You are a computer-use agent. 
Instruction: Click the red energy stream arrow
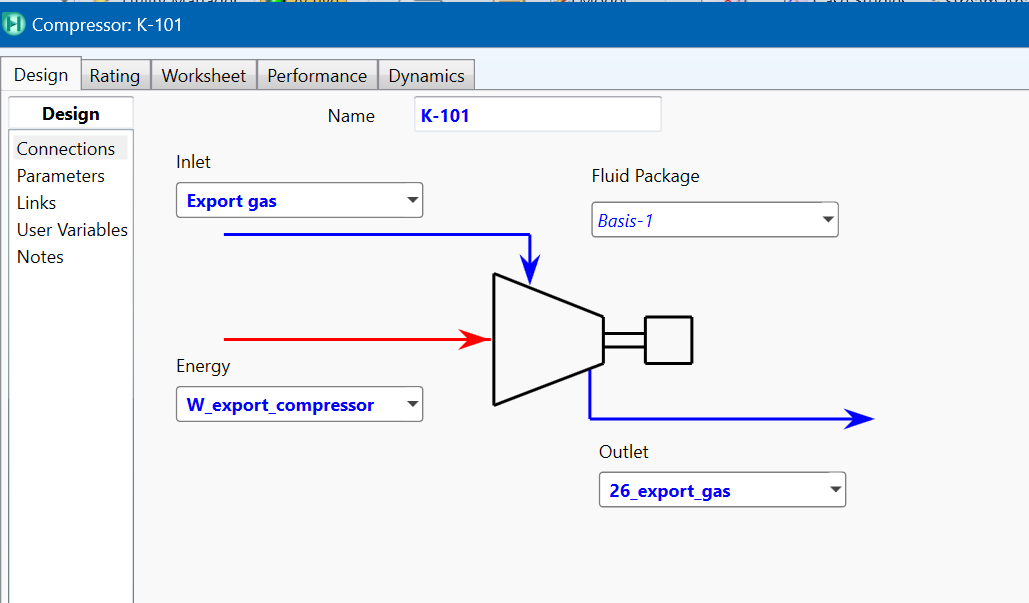[x=380, y=338]
